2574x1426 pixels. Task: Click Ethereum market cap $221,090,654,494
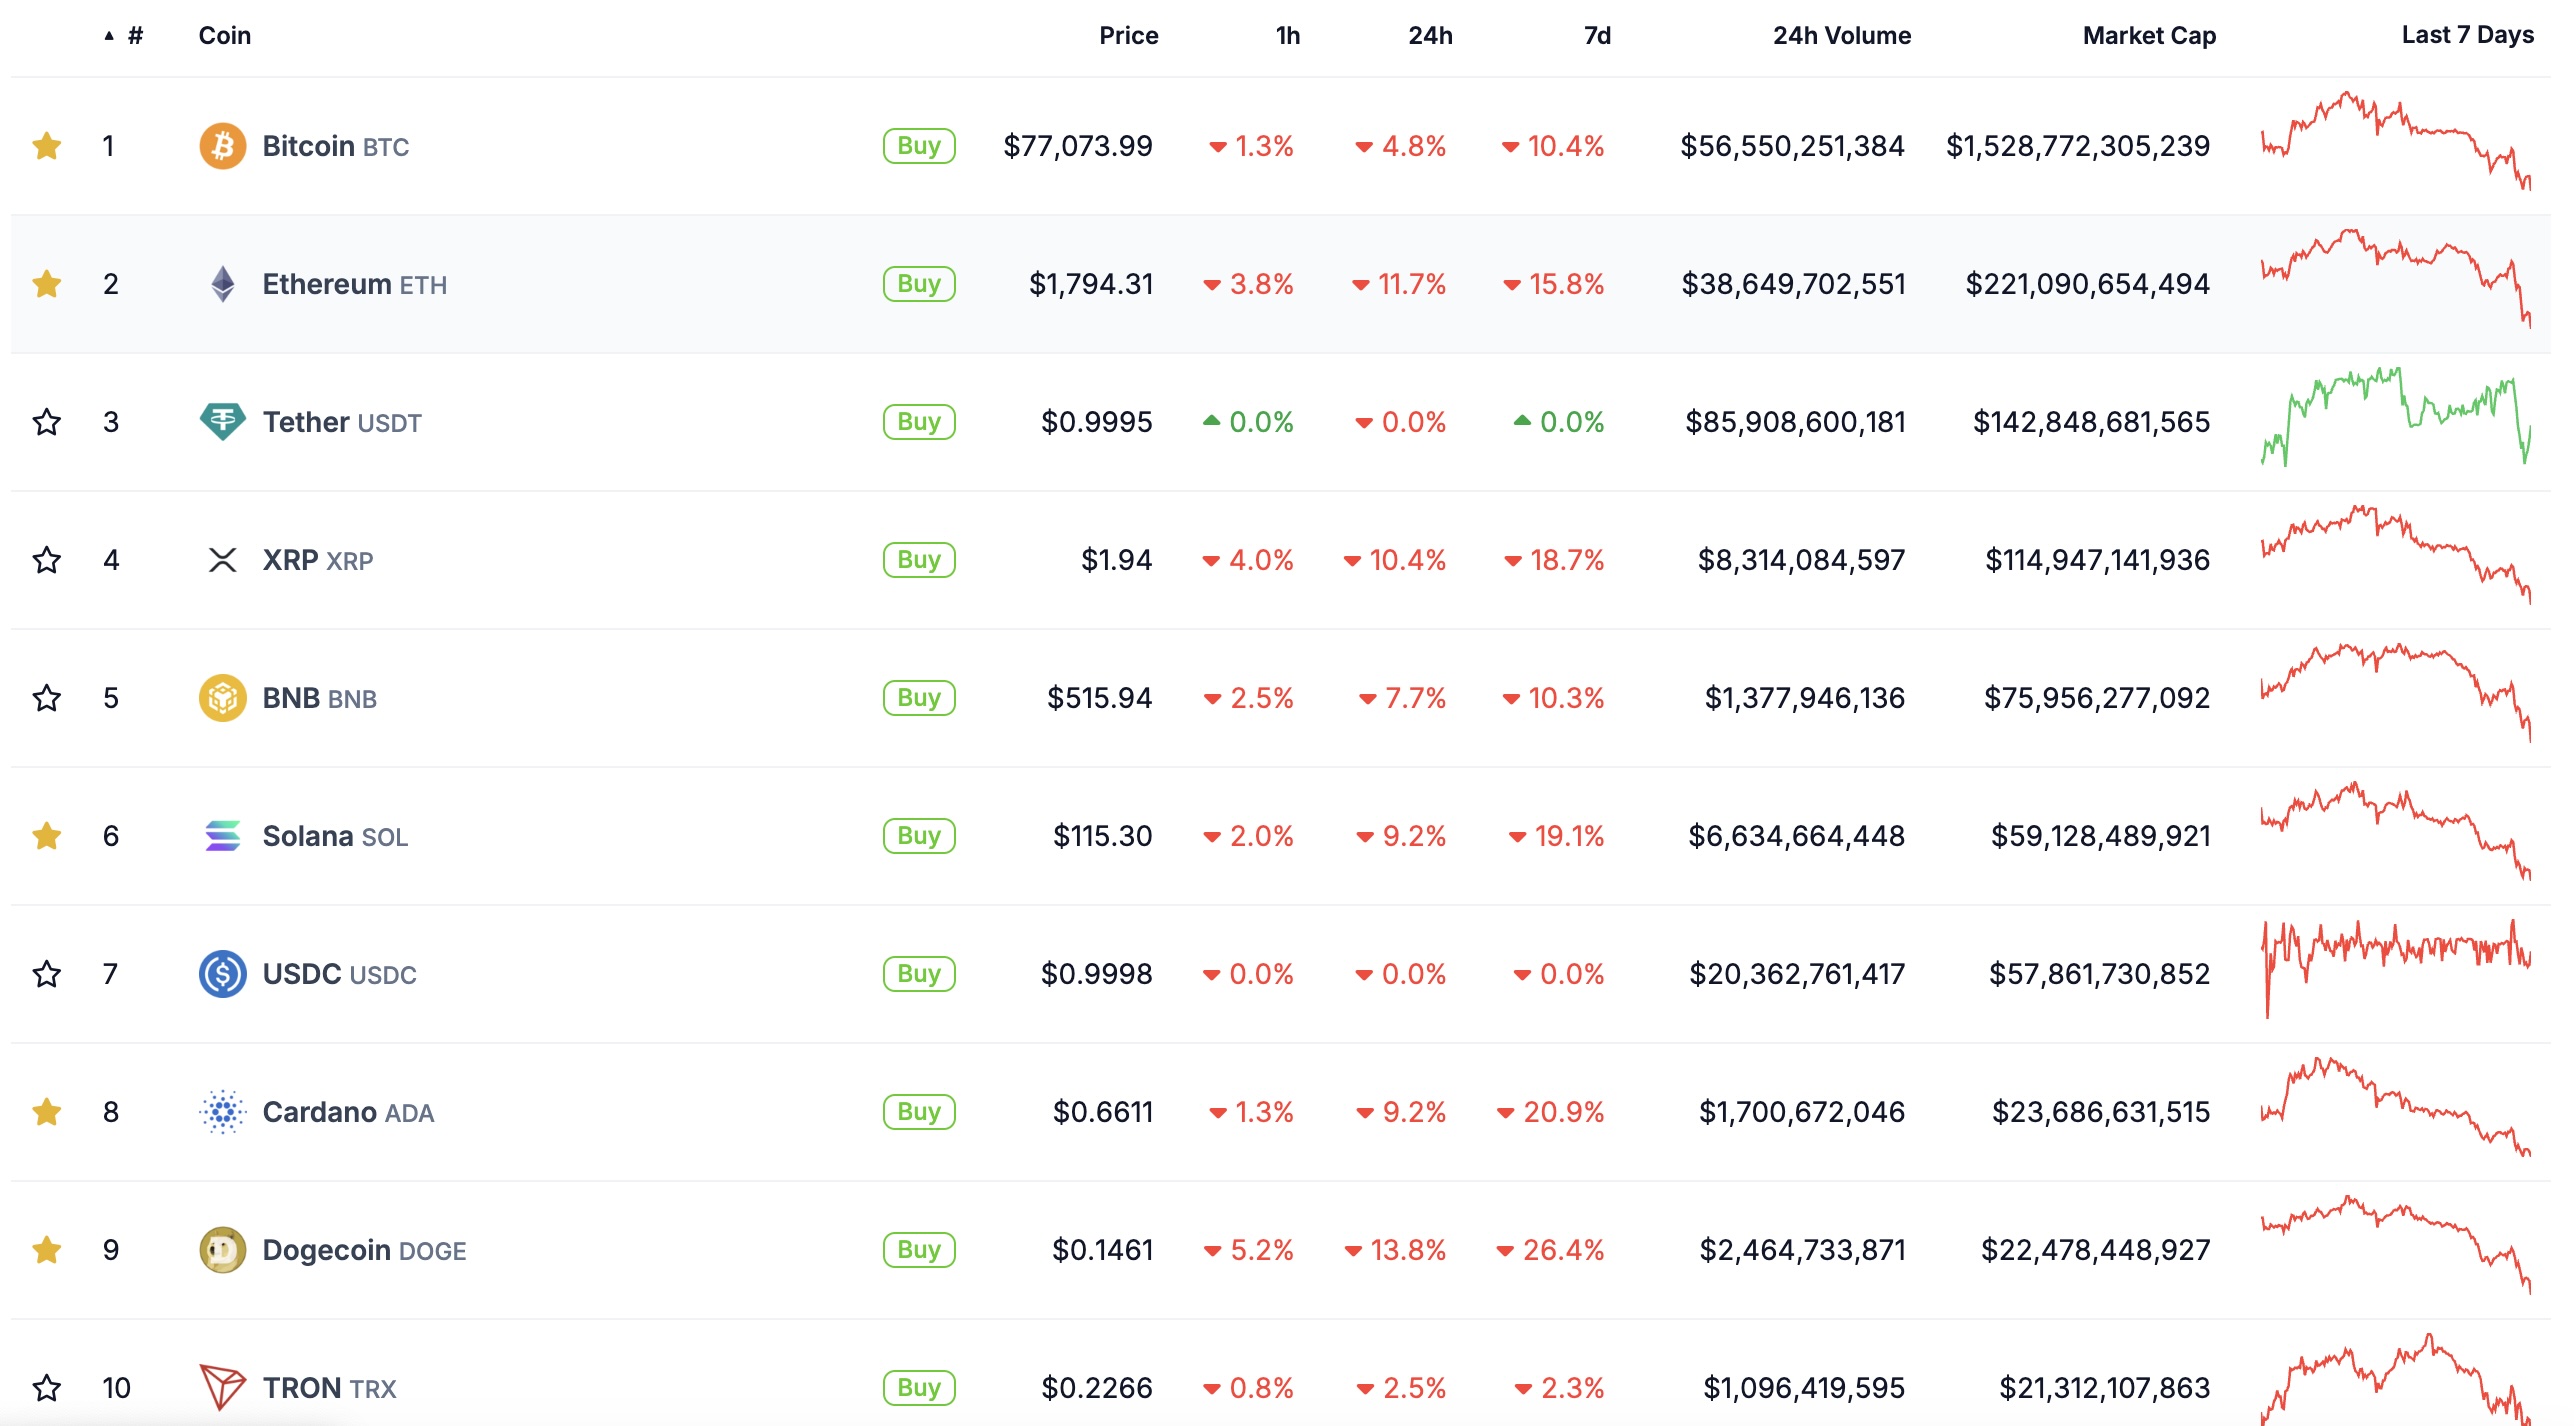click(2087, 284)
